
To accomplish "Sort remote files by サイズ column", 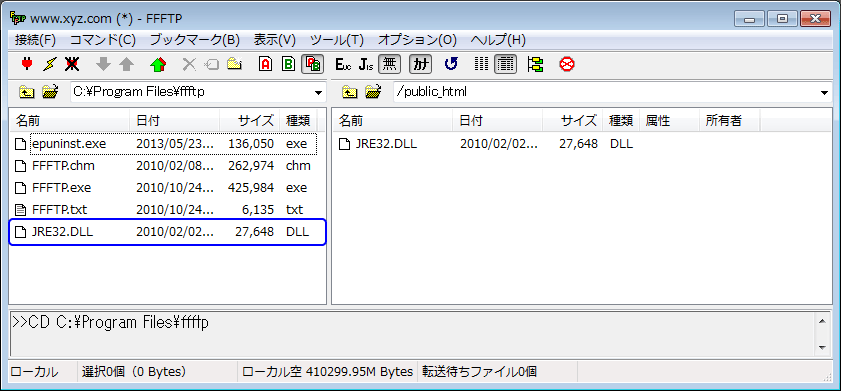I will (573, 121).
